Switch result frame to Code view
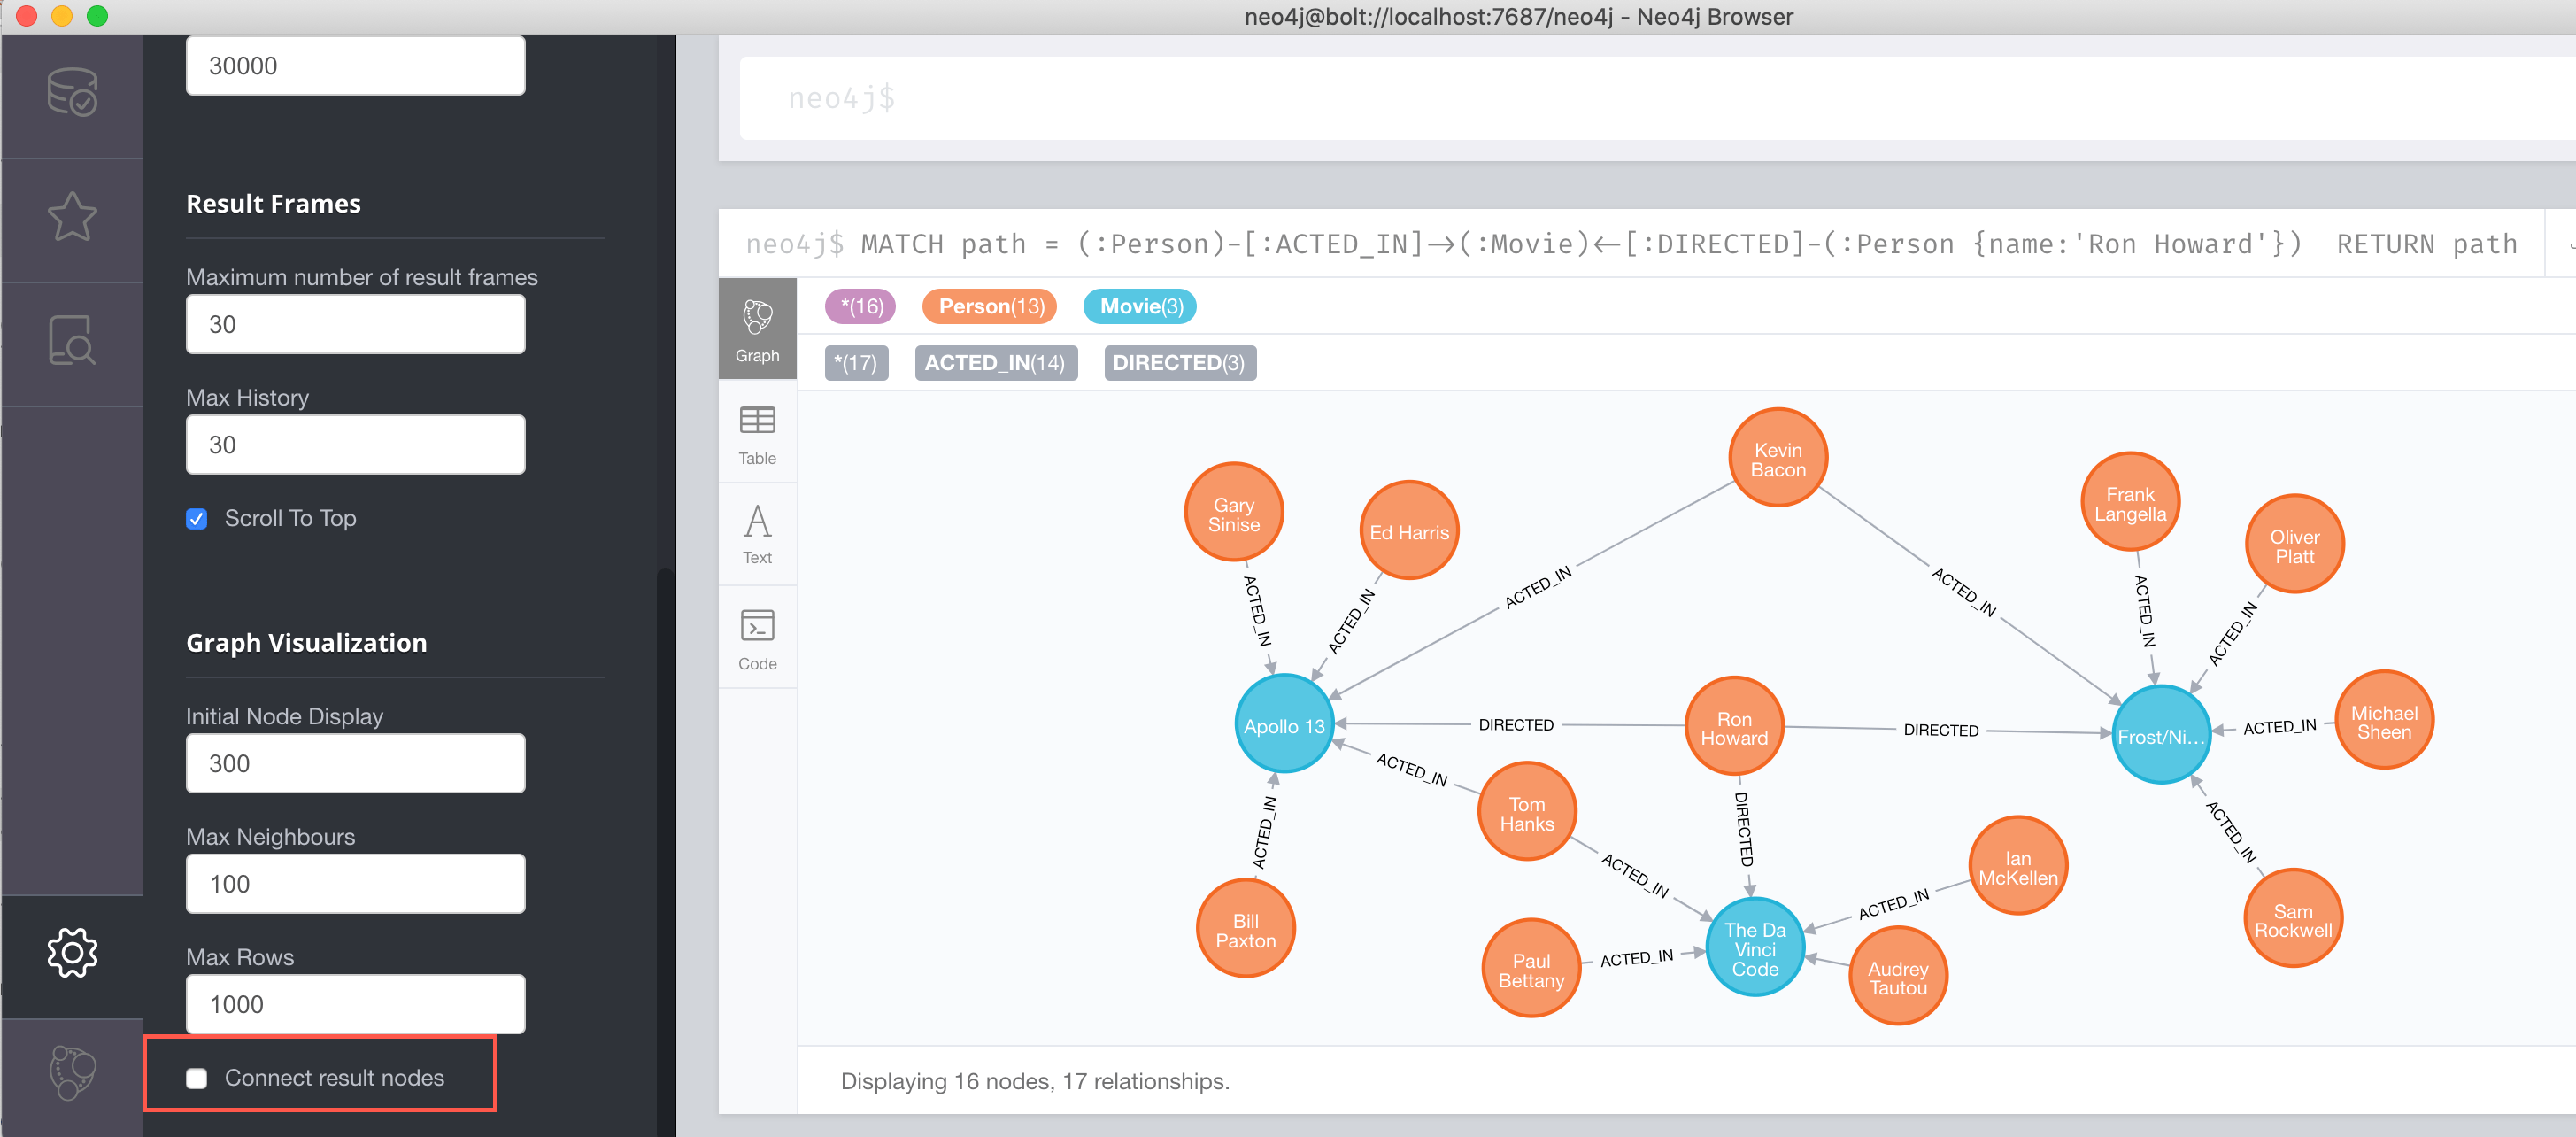 [x=757, y=639]
